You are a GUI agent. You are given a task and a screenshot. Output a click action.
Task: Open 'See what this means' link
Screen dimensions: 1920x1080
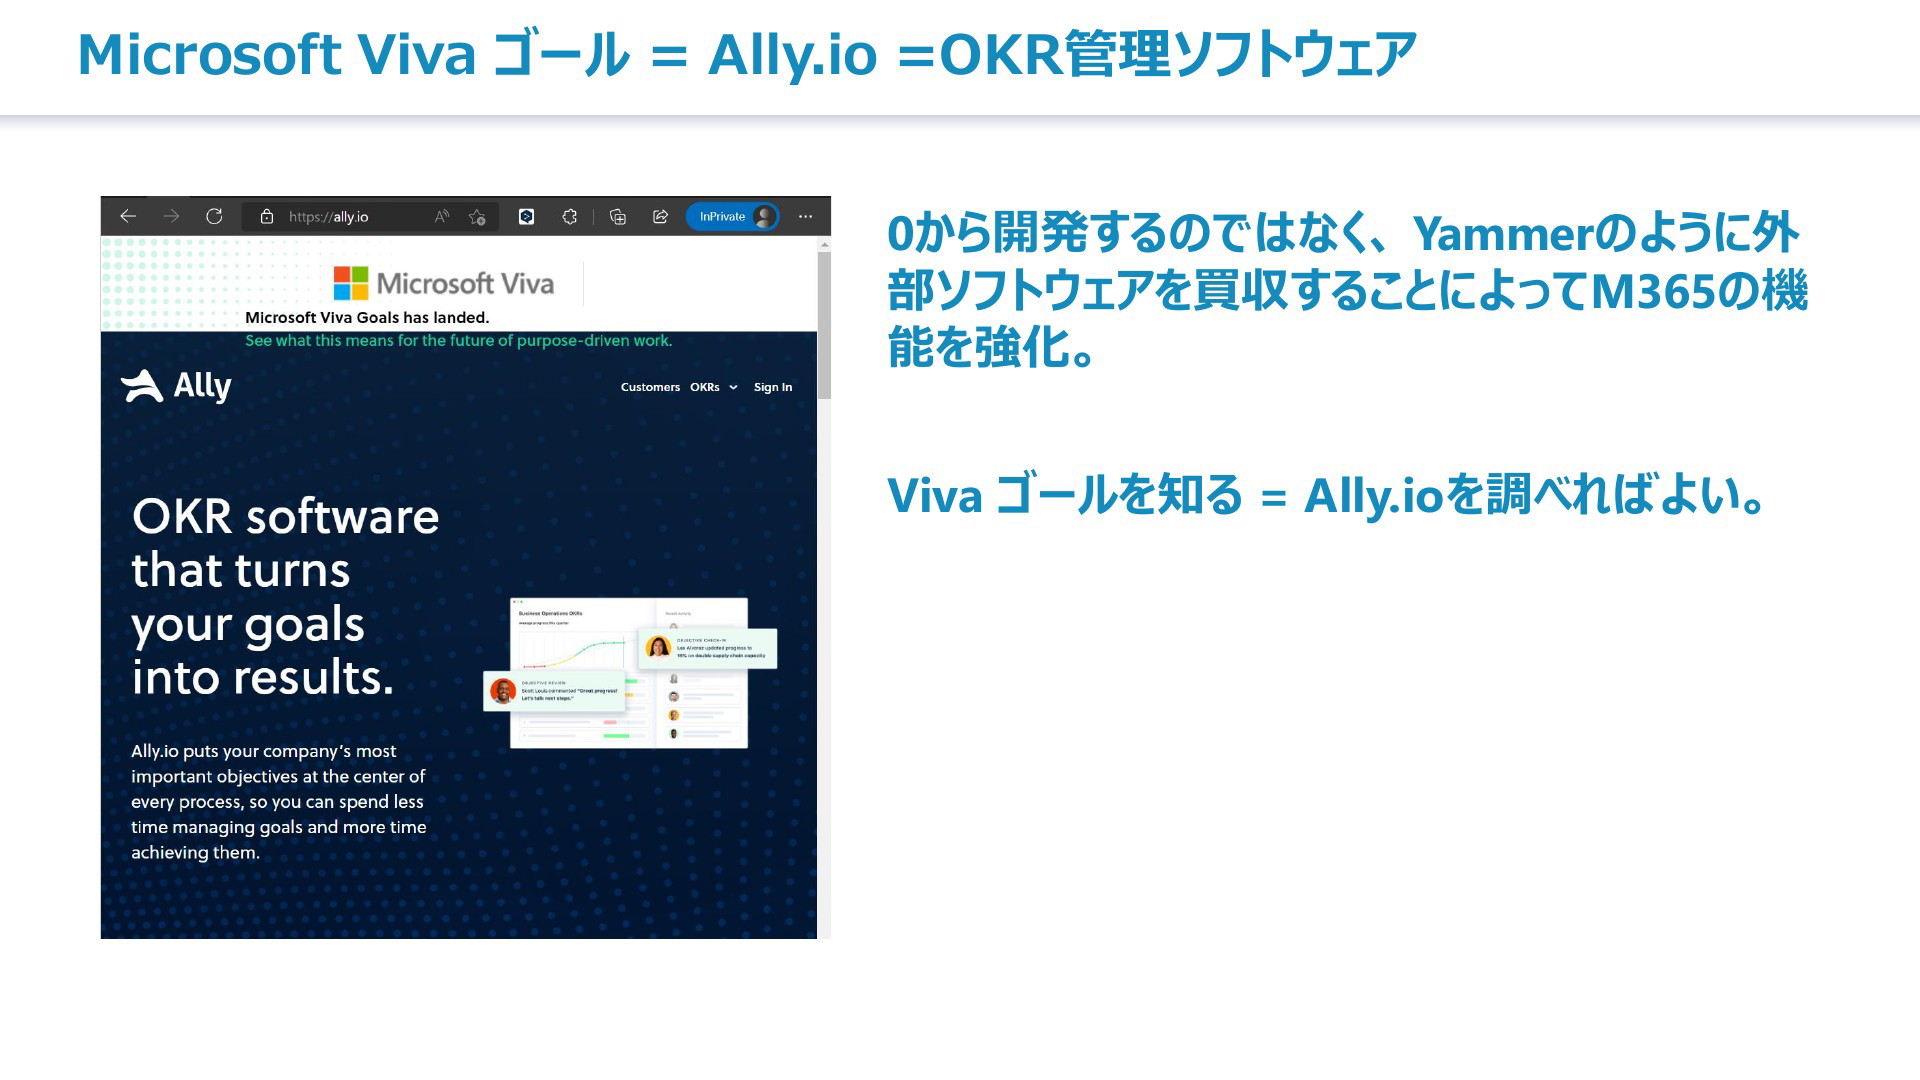pos(459,340)
